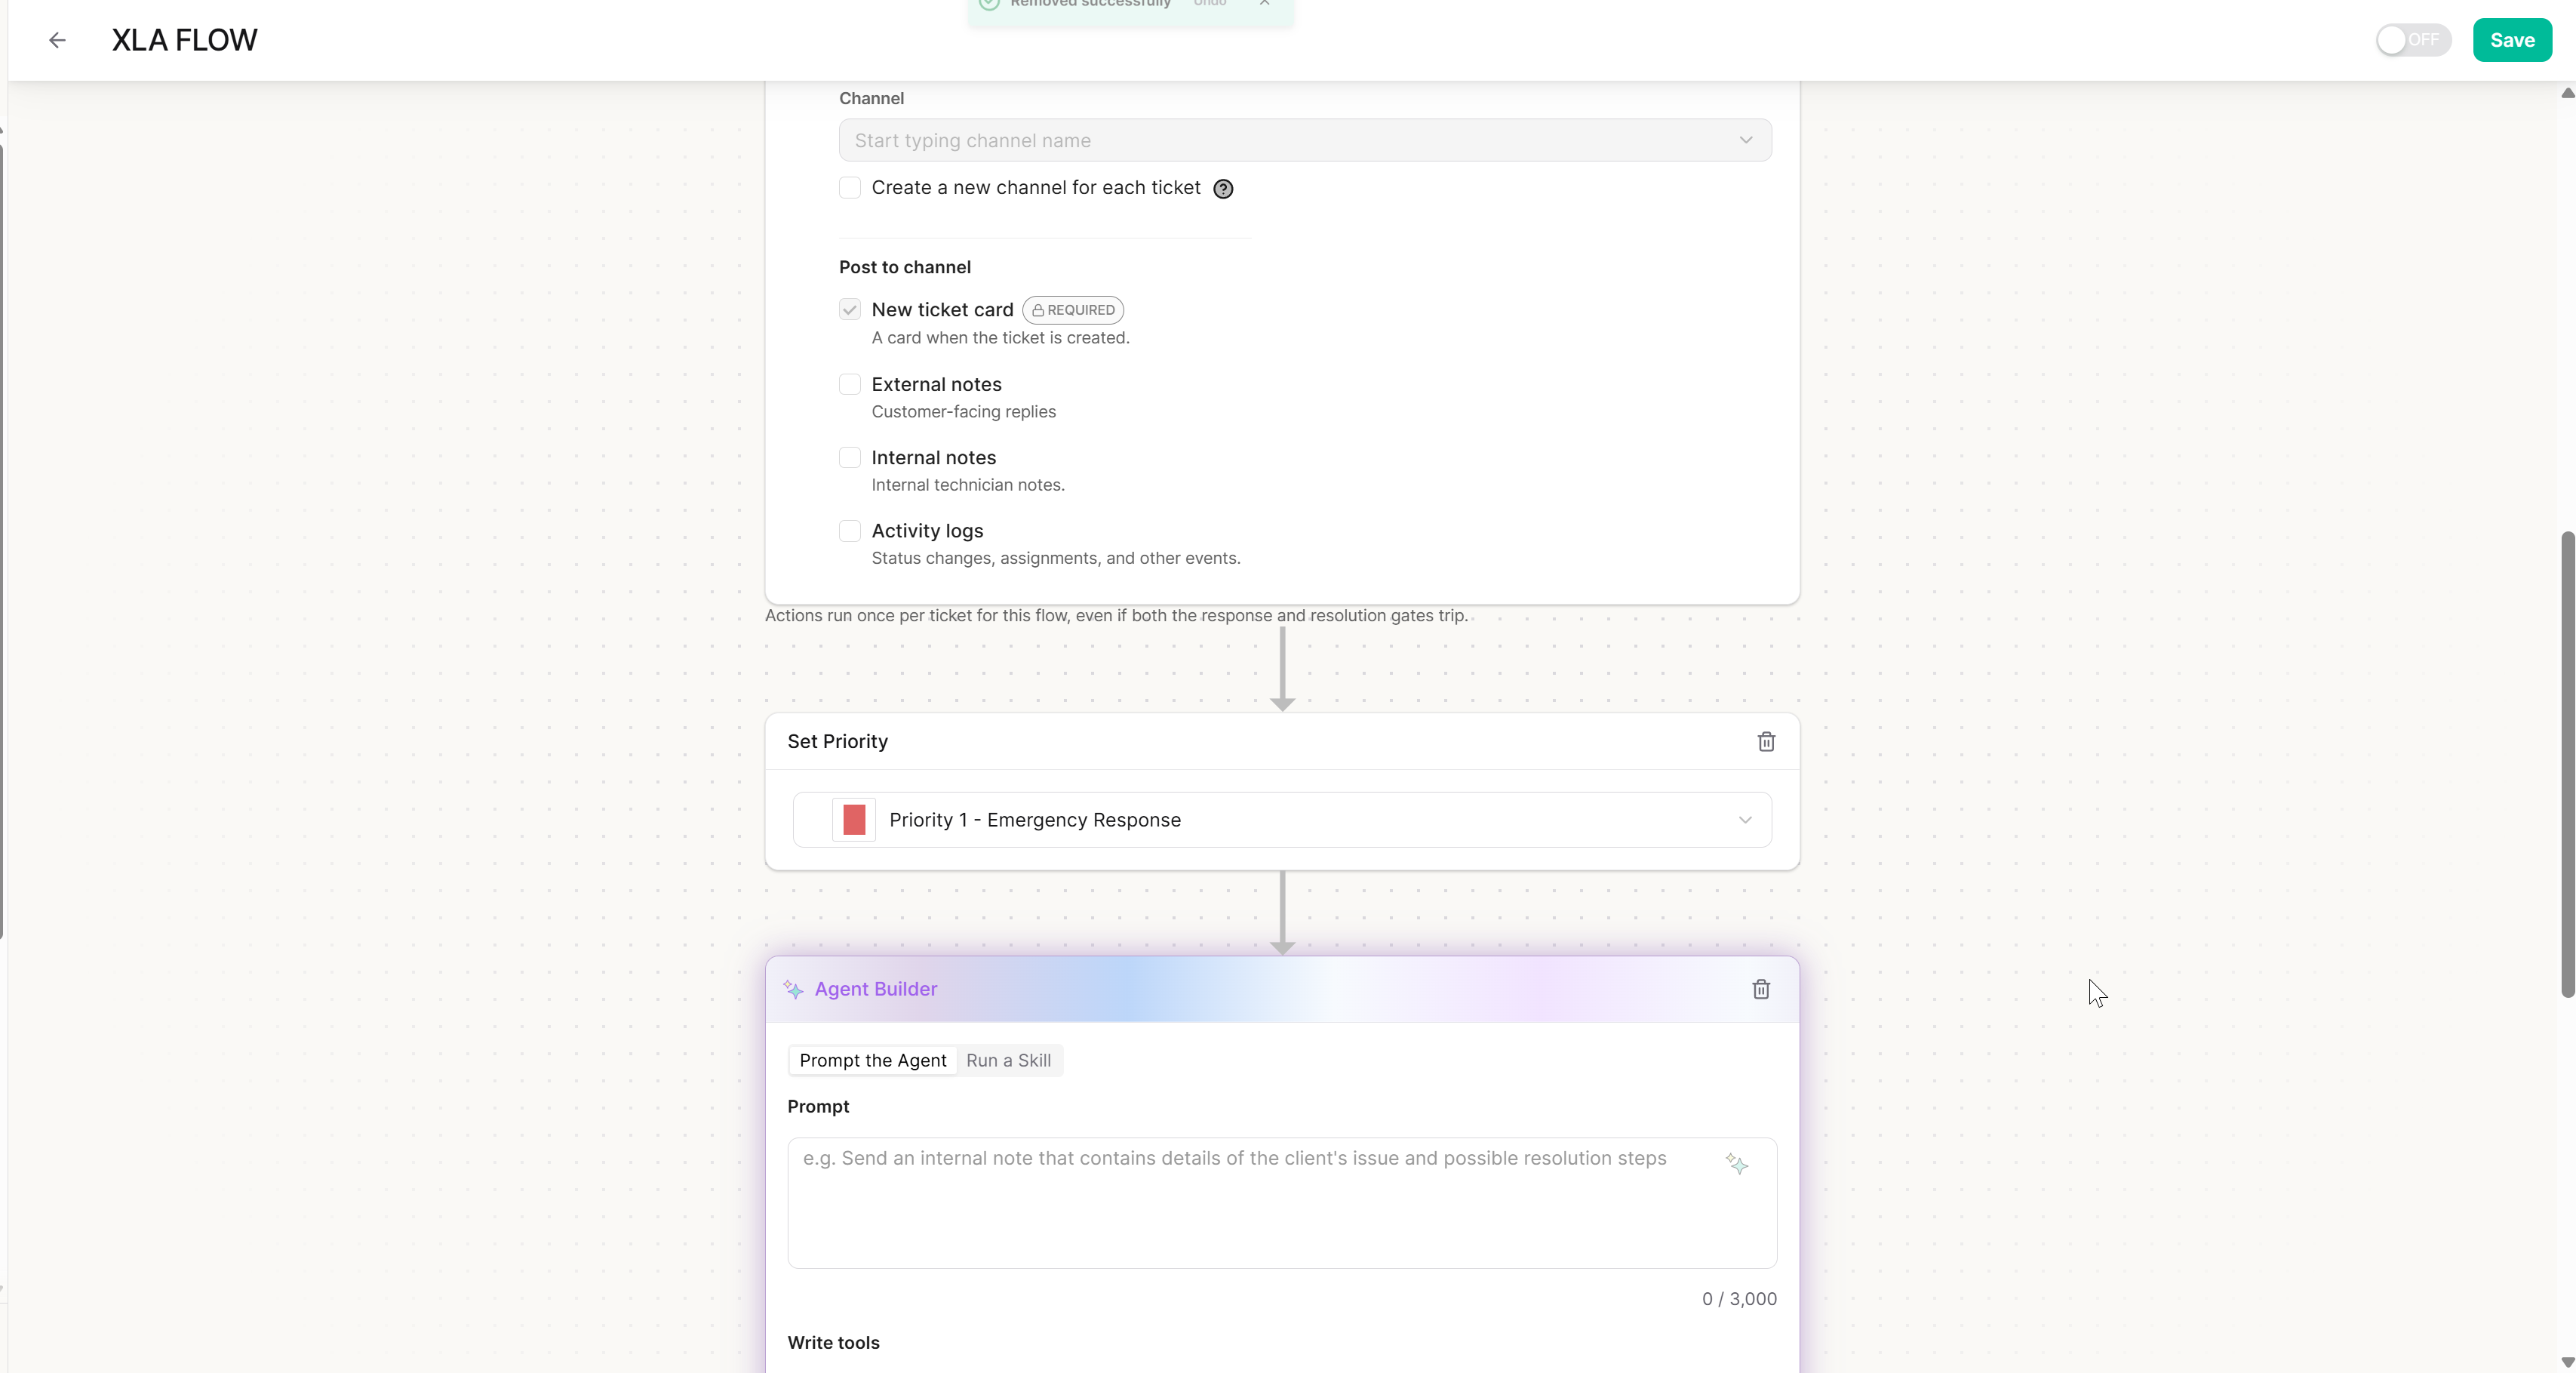Open help tooltip for new channel option

pyautogui.click(x=1223, y=189)
